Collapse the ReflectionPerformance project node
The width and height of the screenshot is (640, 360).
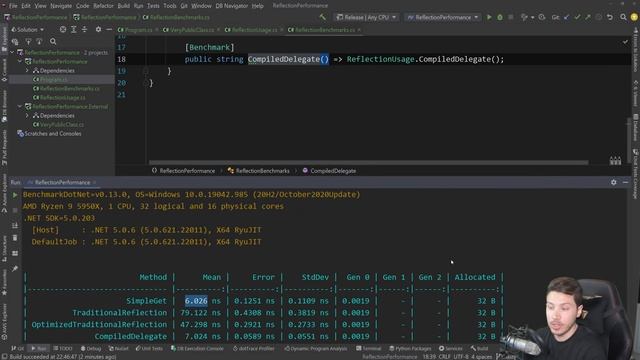20,62
